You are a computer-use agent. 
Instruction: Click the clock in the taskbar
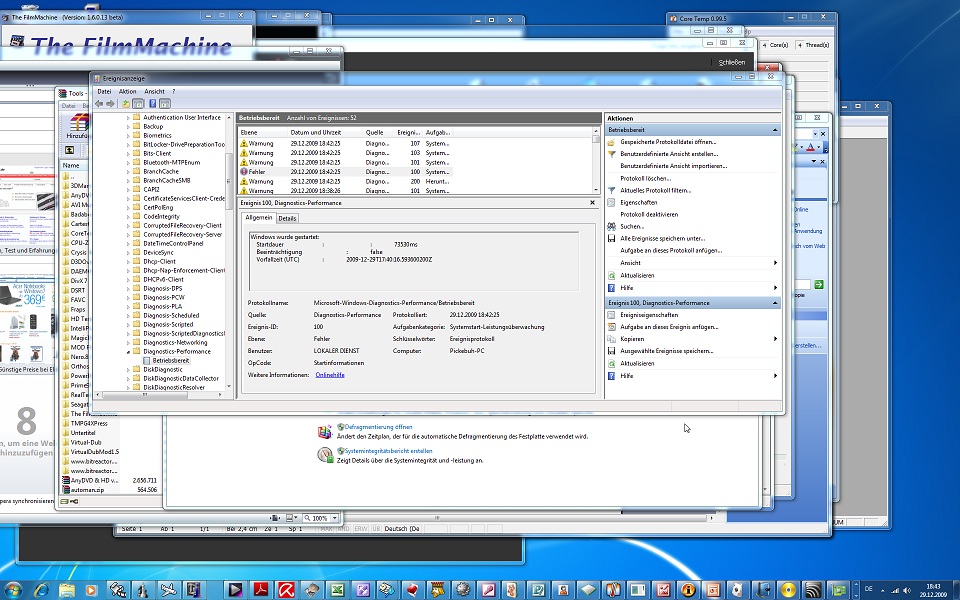pos(933,590)
